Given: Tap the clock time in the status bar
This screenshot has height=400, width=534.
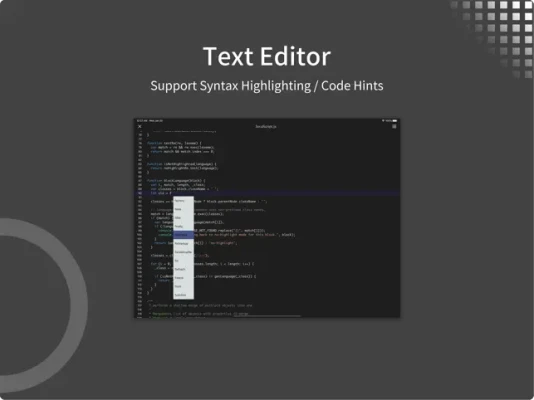Looking at the screenshot, I should click(x=142, y=121).
